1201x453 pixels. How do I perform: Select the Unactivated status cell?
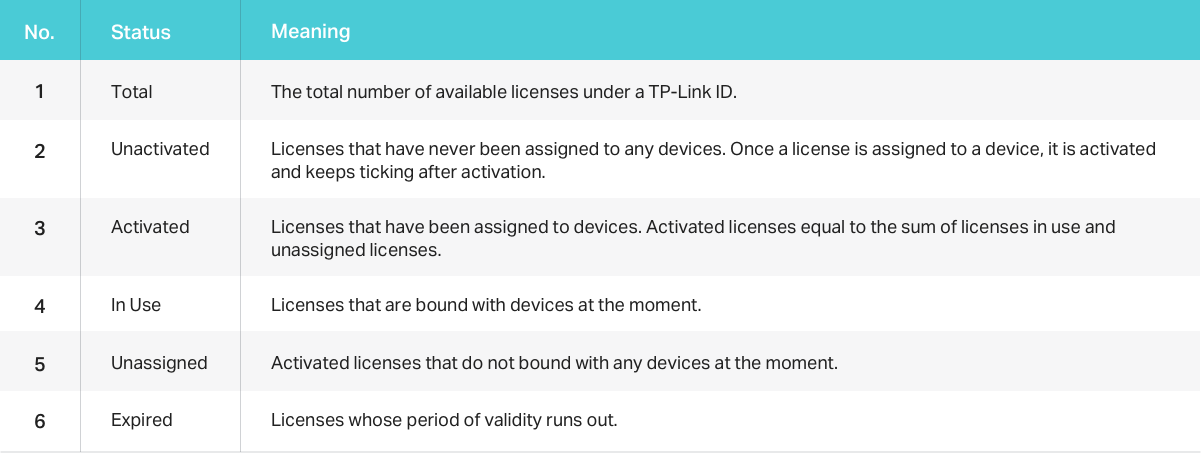click(x=160, y=149)
